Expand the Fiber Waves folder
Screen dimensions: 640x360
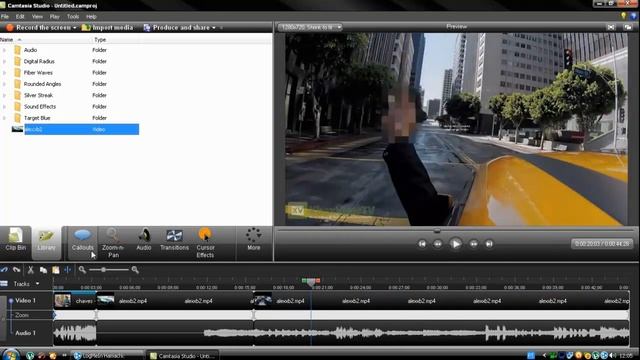click(x=4, y=73)
